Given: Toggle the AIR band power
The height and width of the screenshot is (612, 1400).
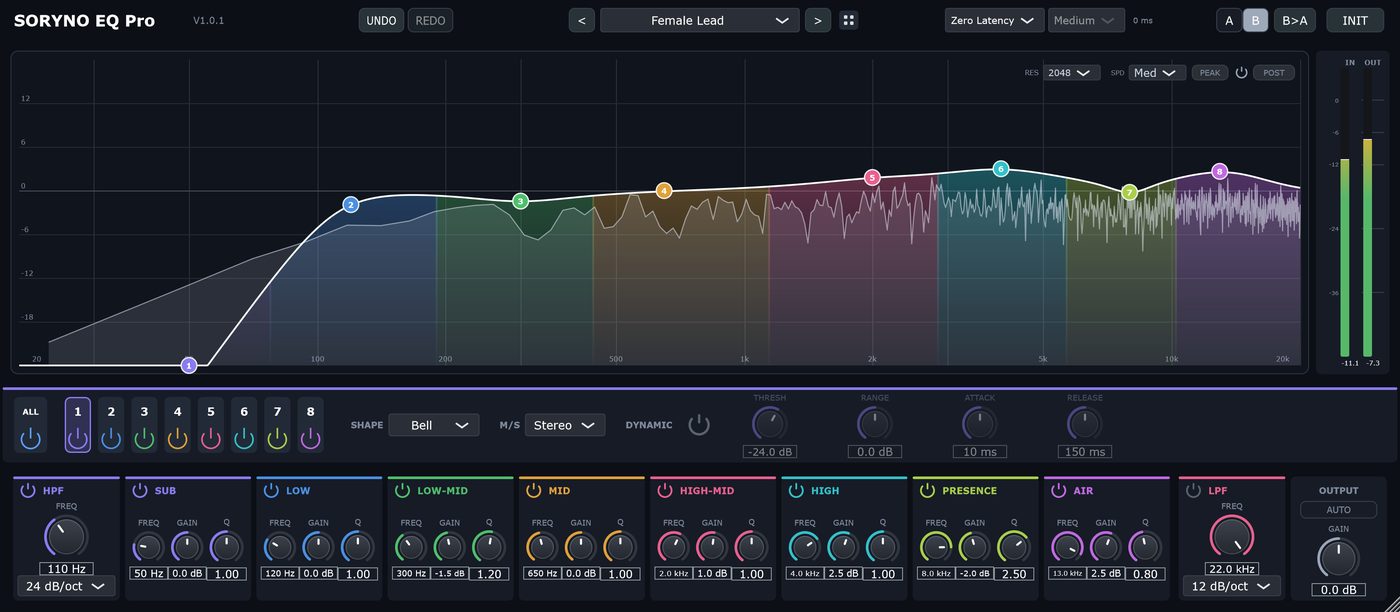Looking at the screenshot, I should 1058,490.
